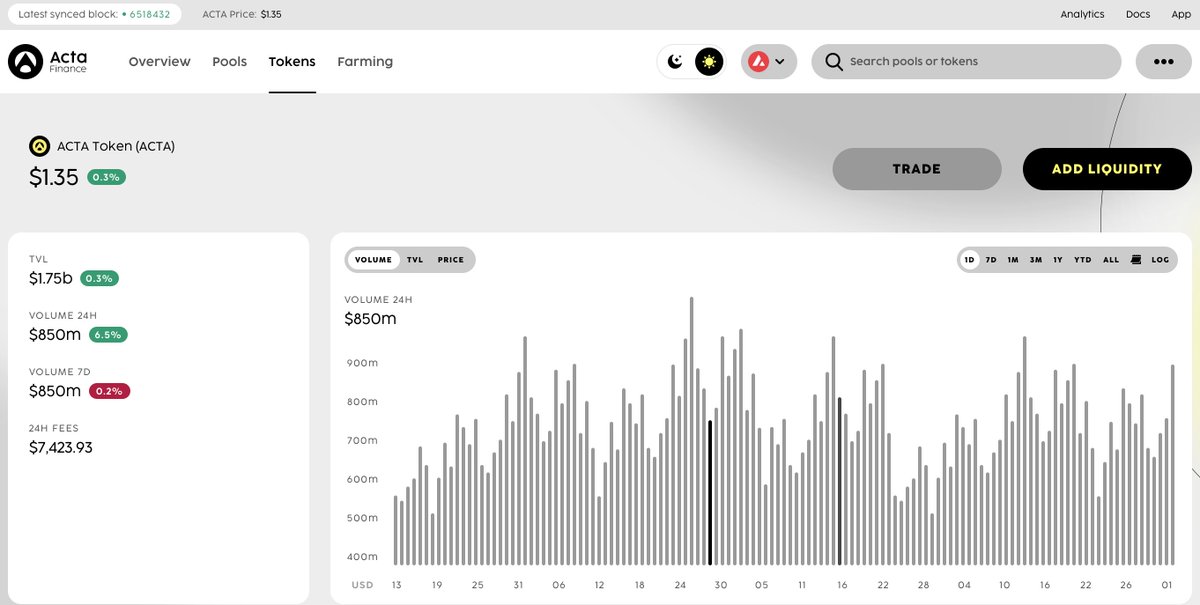This screenshot has height=605, width=1200.
Task: Toggle the LOG scale option
Action: coord(1160,260)
